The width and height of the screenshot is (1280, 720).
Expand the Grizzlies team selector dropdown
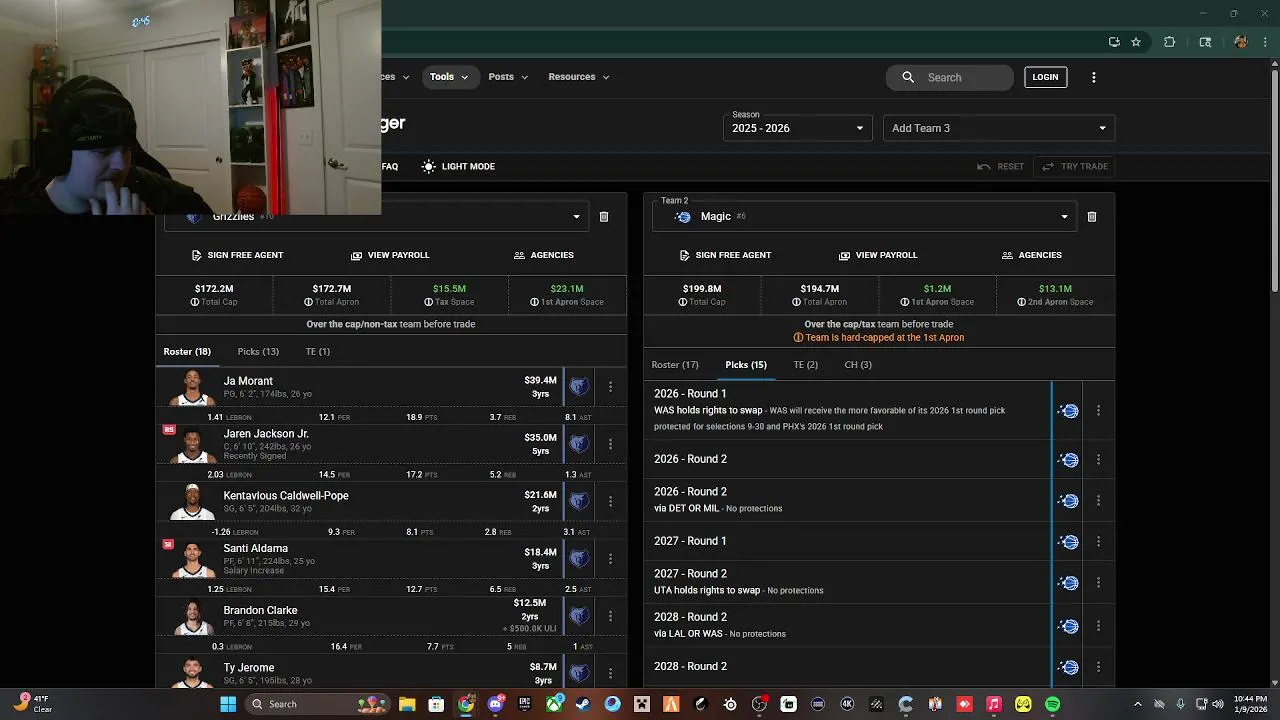[x=576, y=217]
